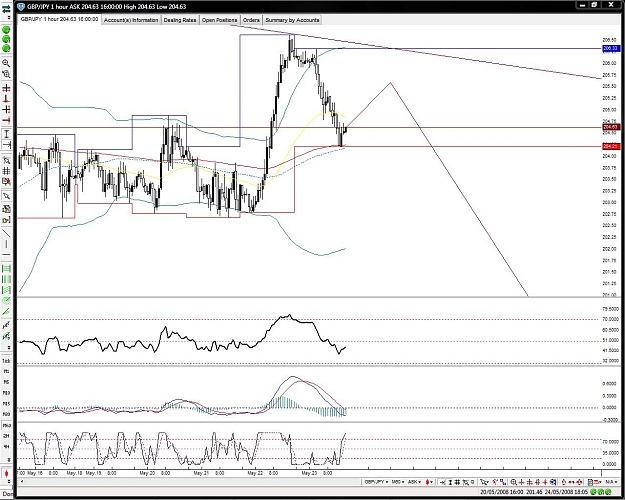Switch to the 2H timeframe
The height and width of the screenshot is (500, 625).
pyautogui.click(x=6, y=436)
